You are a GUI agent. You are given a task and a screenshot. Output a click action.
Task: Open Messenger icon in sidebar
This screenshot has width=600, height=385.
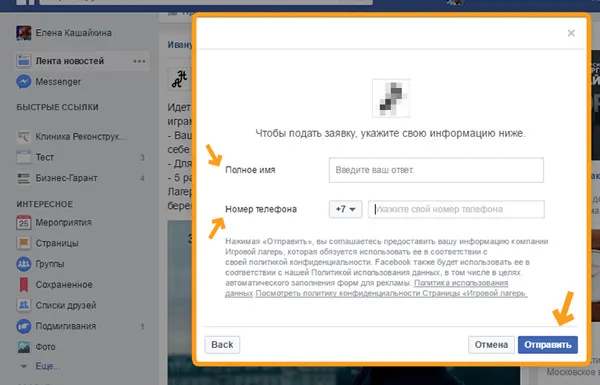pos(24,82)
